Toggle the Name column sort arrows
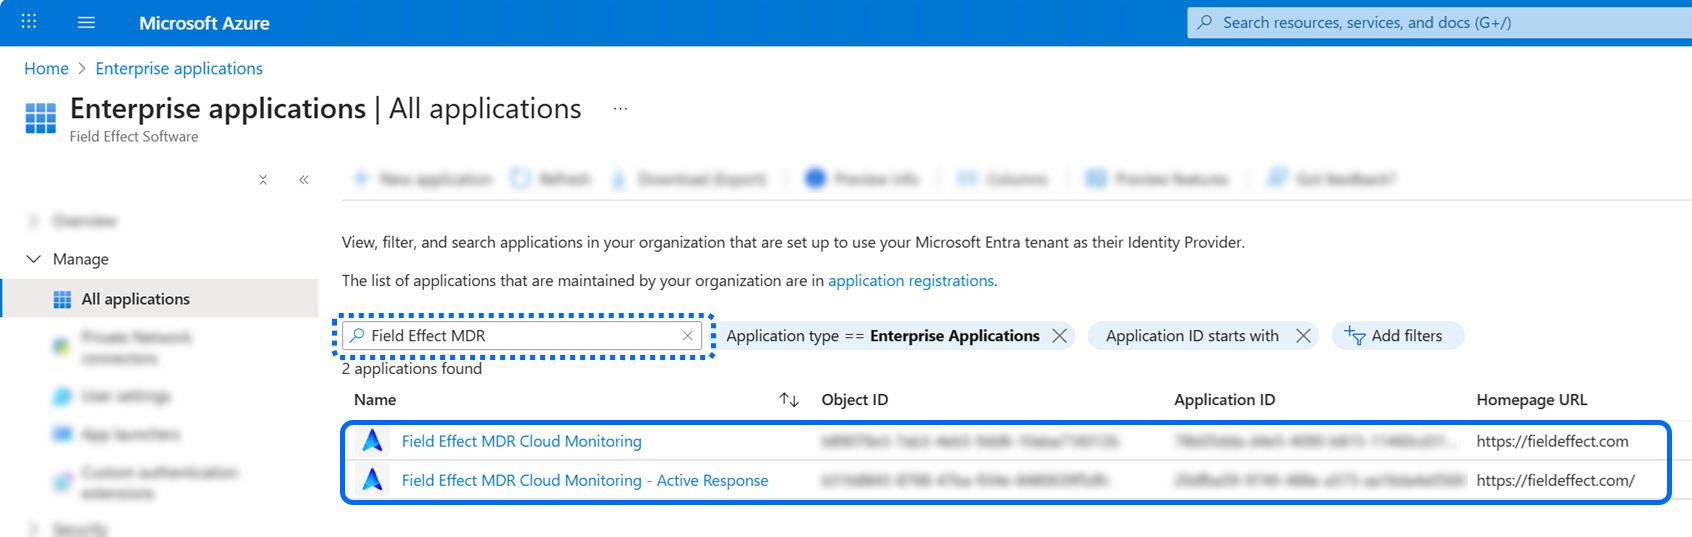The width and height of the screenshot is (1692, 537). point(789,400)
